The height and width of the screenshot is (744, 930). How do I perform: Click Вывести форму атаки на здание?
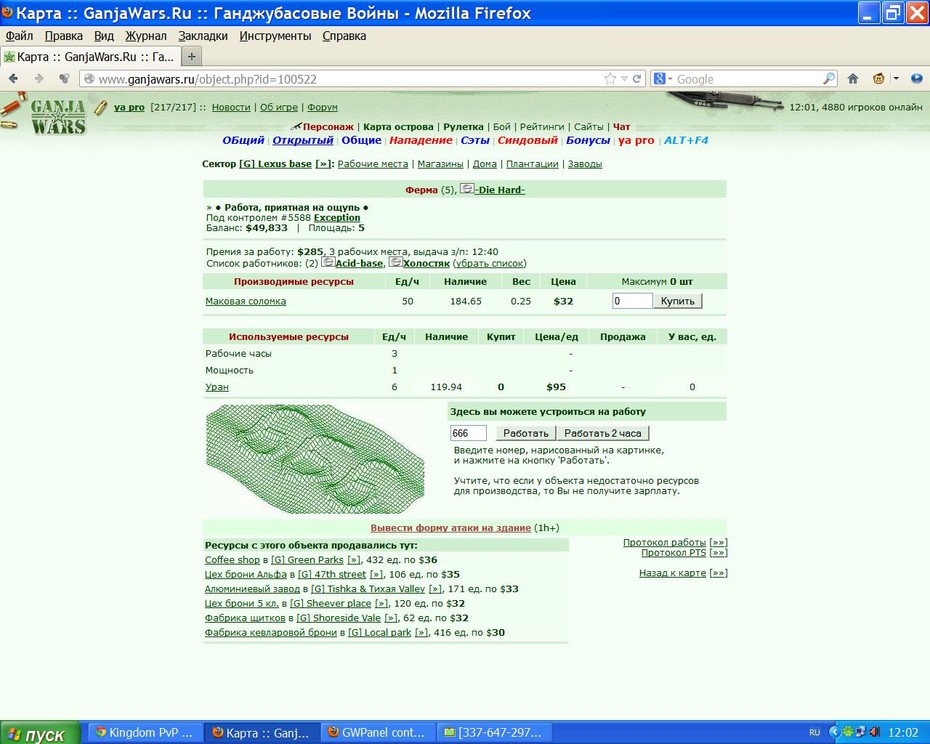451,527
